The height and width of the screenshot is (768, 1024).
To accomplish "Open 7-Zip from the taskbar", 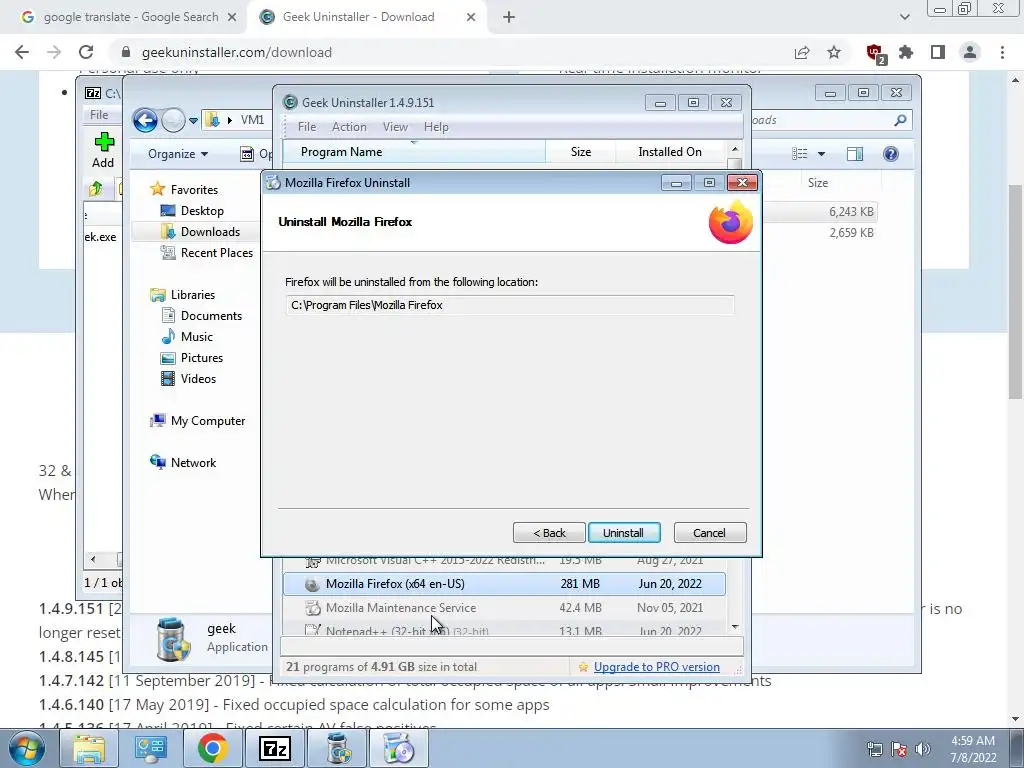I will pyautogui.click(x=274, y=749).
